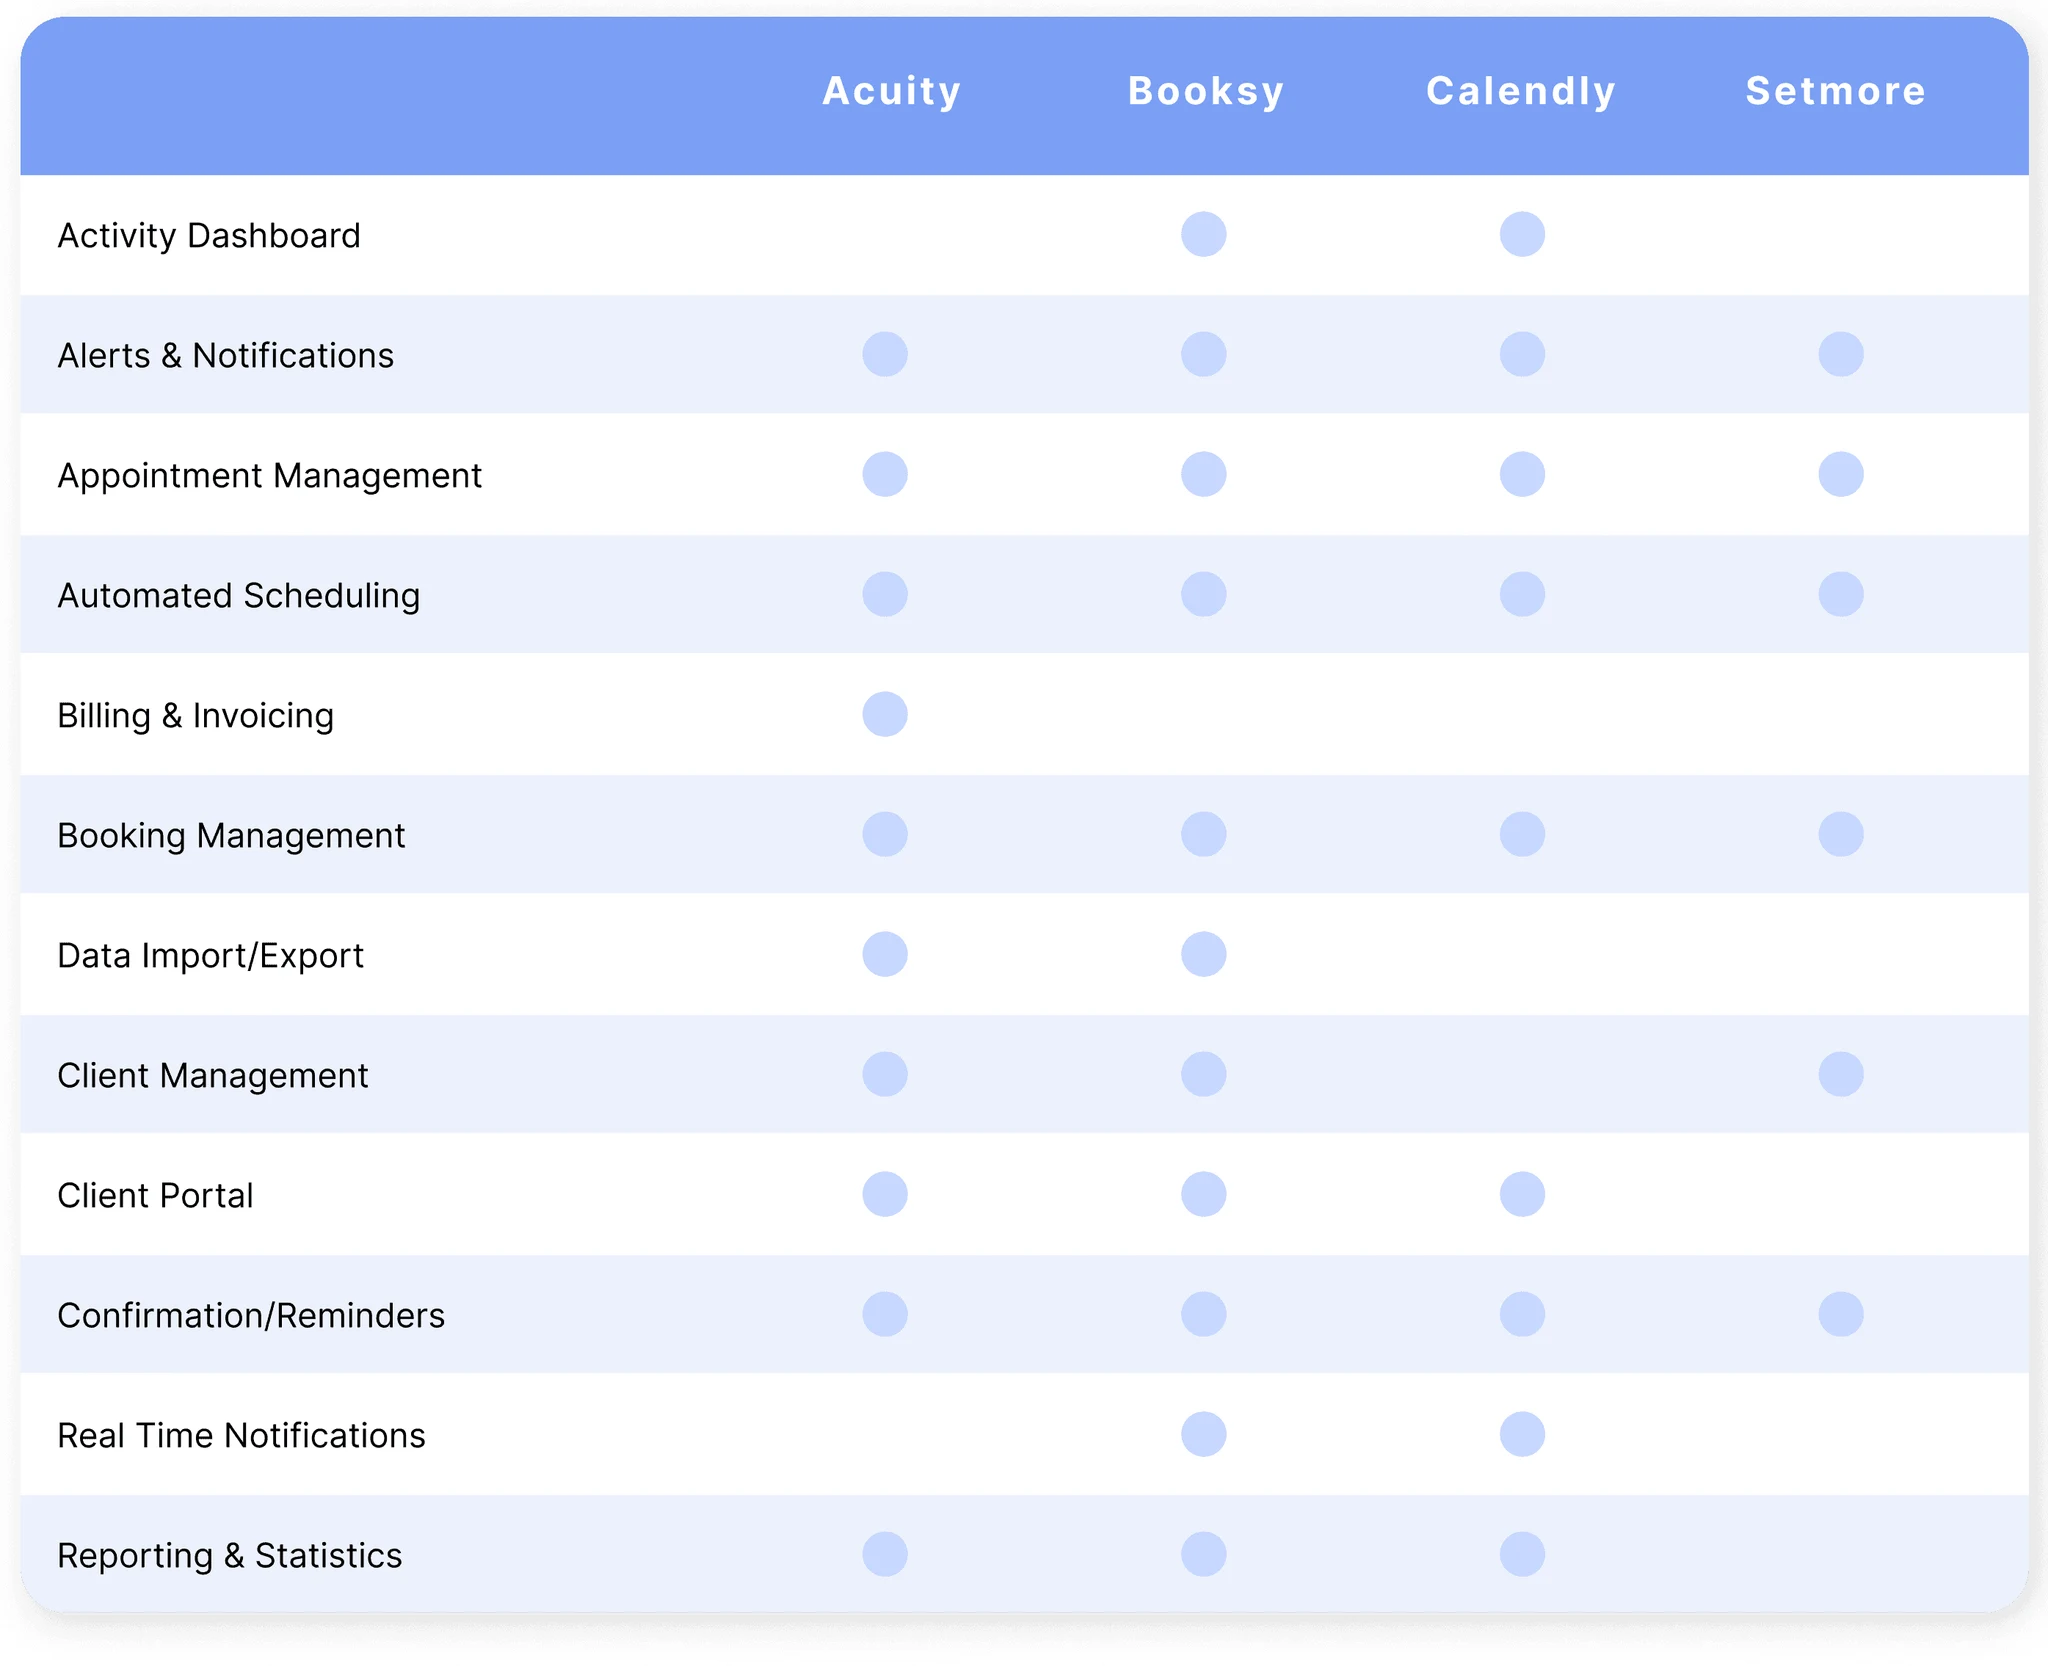This screenshot has height=1666, width=2048.
Task: Click Acuity dot for Alerts & Notifications
Action: [885, 354]
